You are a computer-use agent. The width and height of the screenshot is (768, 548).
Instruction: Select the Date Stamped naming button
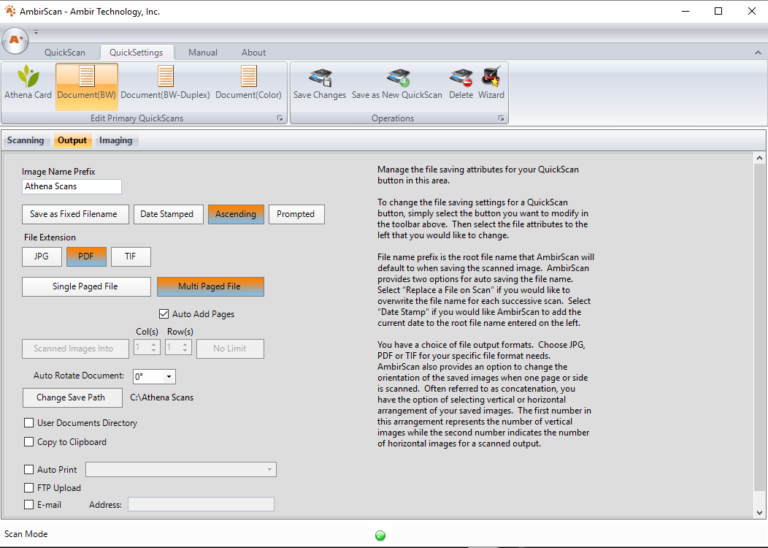[x=167, y=214]
